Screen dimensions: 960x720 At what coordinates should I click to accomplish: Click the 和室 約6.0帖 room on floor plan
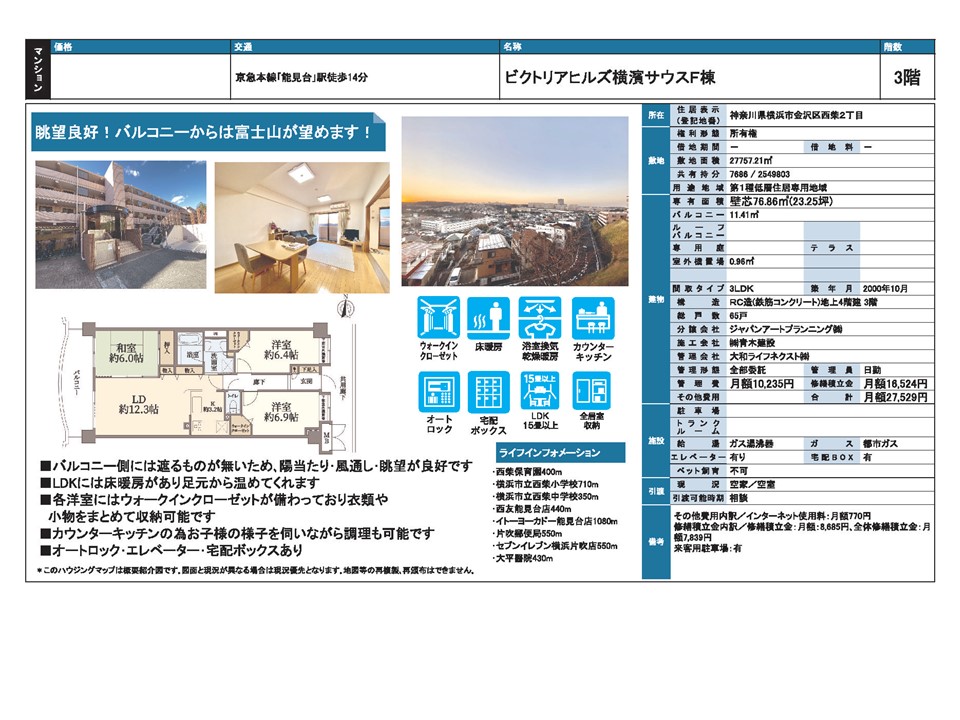(x=127, y=351)
